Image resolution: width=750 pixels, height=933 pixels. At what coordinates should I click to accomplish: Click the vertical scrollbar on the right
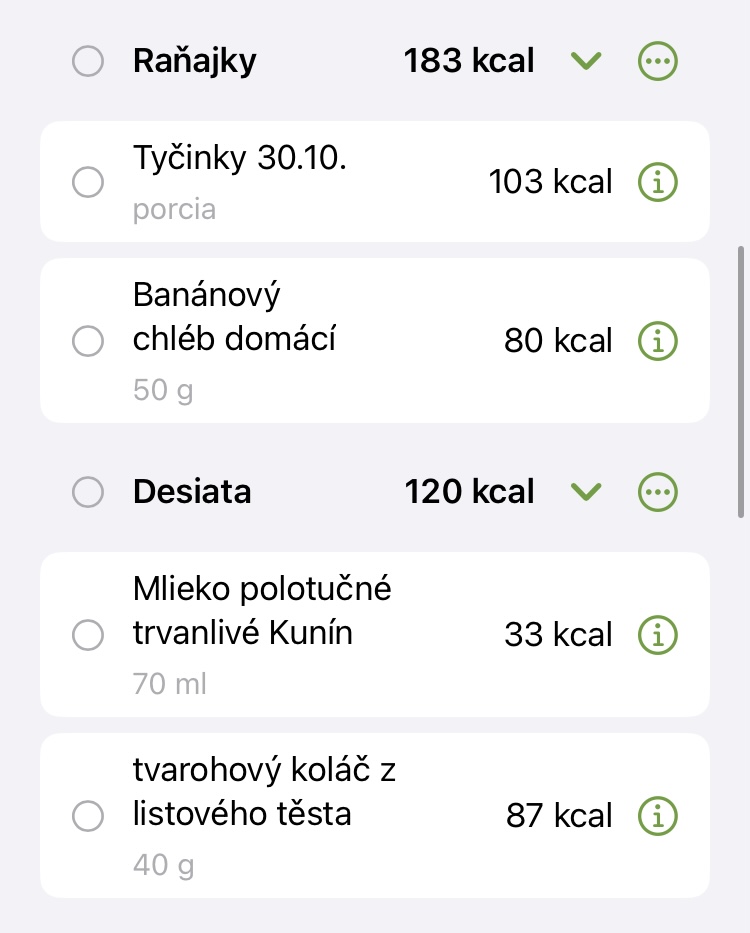tap(741, 380)
